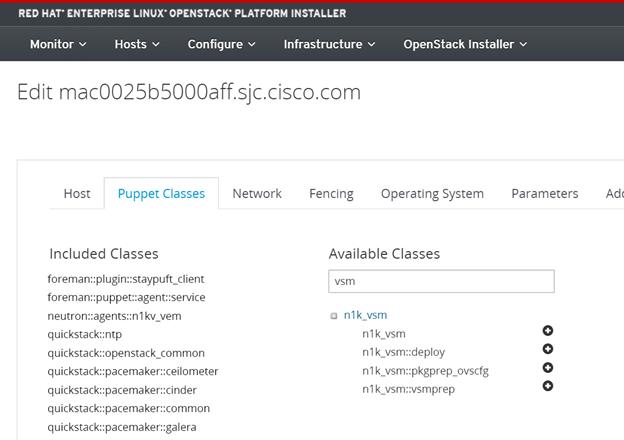Screen dimensions: 624x440
Task: Switch to the Host tab
Action: click(x=77, y=193)
